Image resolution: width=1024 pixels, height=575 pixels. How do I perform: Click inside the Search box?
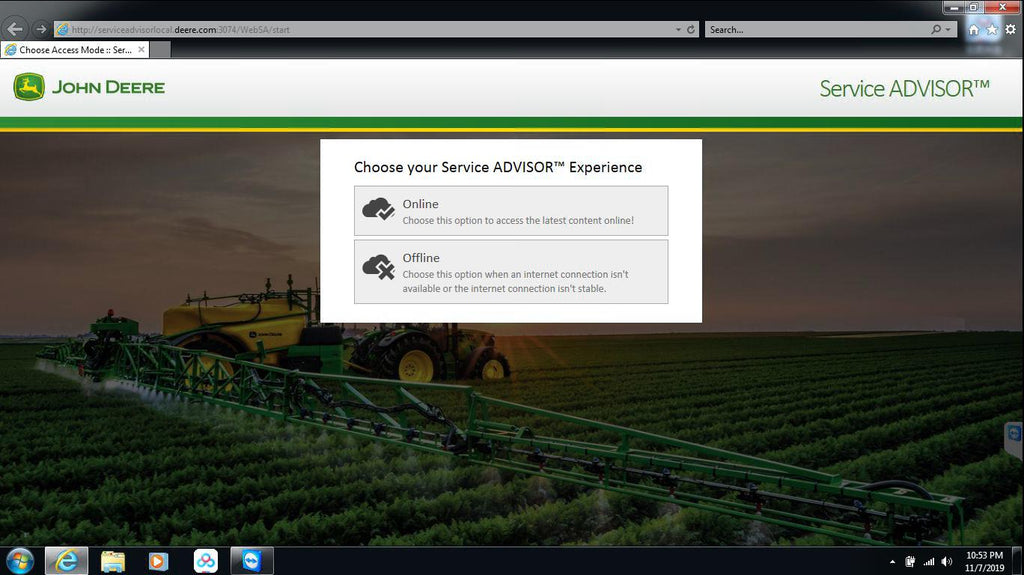tap(815, 30)
